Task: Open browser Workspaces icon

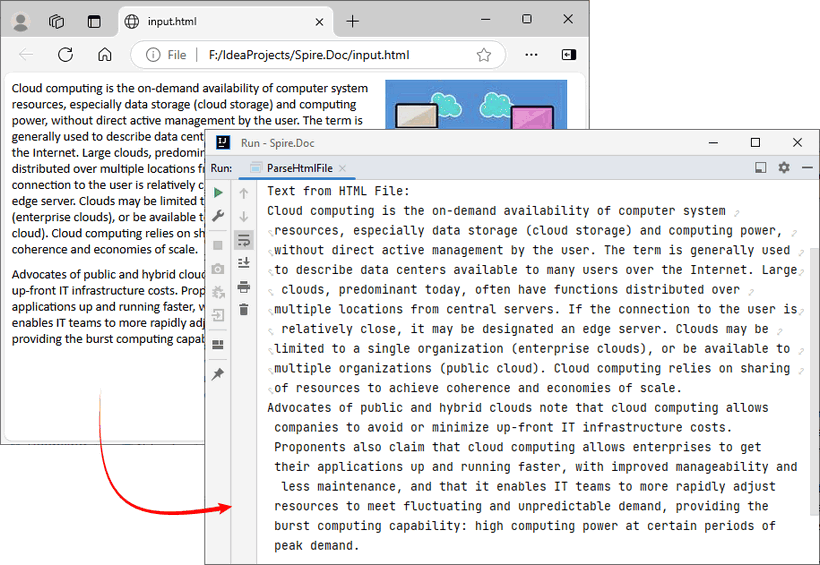Action: [x=56, y=21]
